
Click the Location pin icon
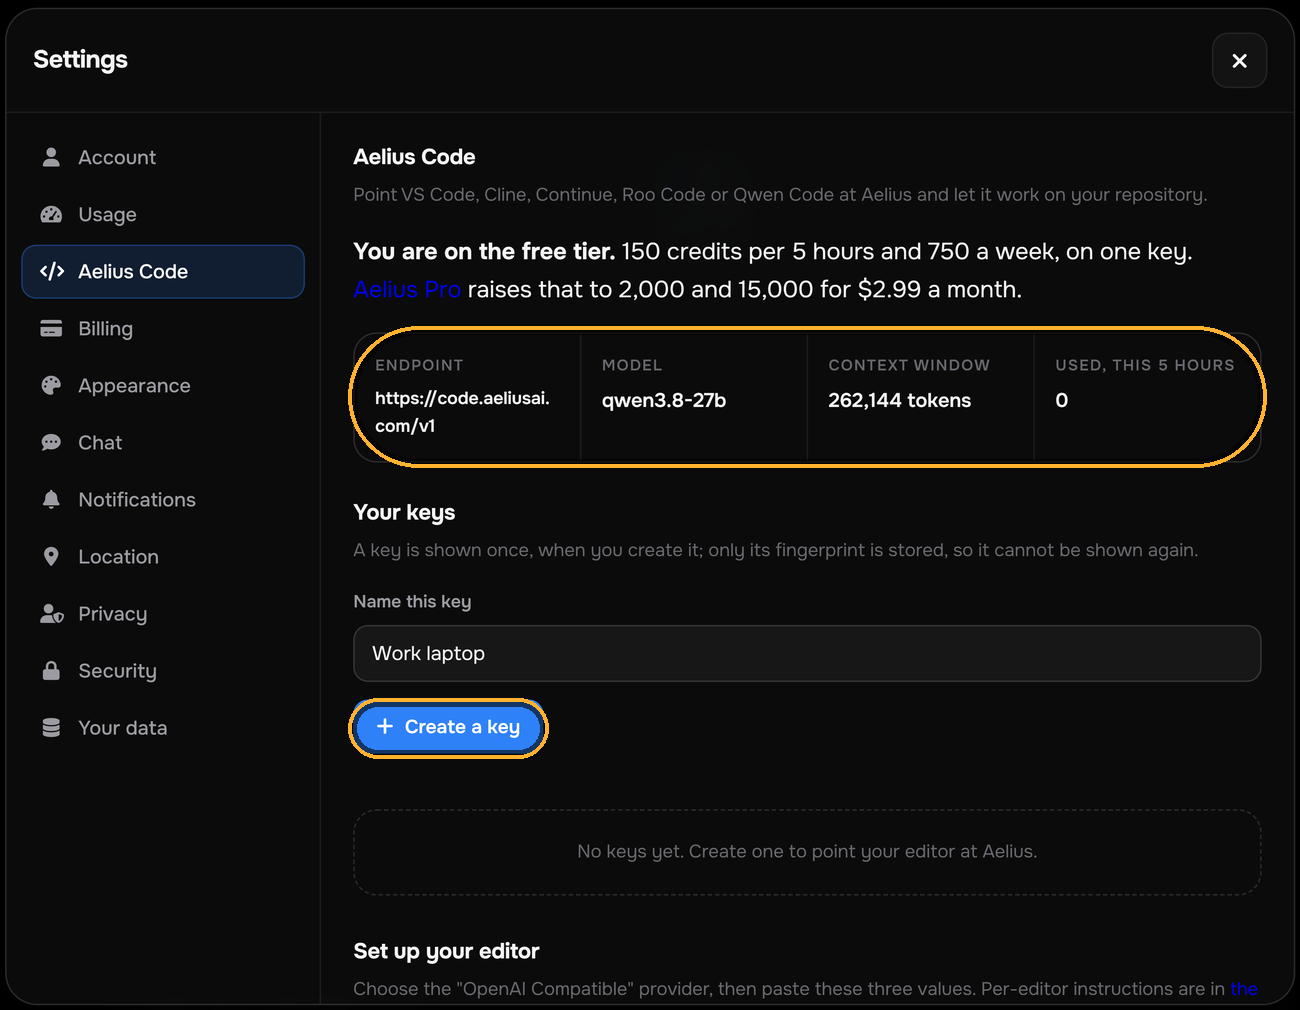pos(51,556)
